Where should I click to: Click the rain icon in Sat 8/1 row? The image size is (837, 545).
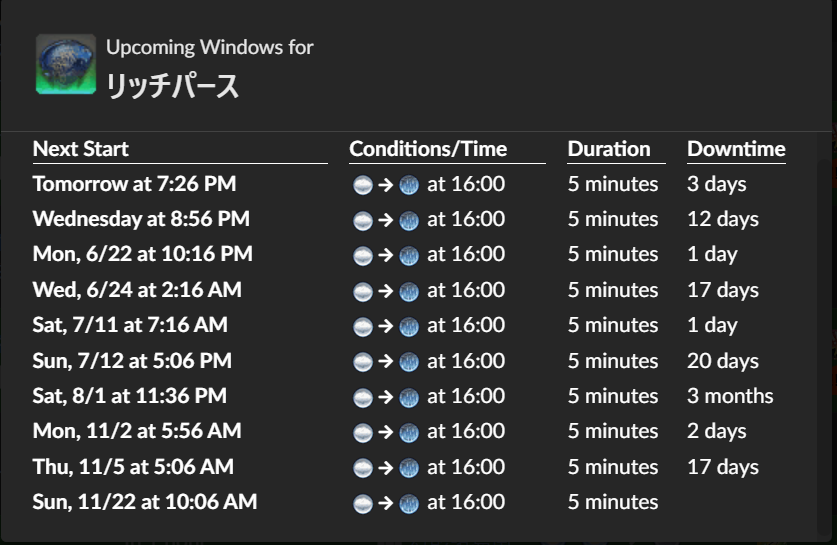[x=409, y=398]
